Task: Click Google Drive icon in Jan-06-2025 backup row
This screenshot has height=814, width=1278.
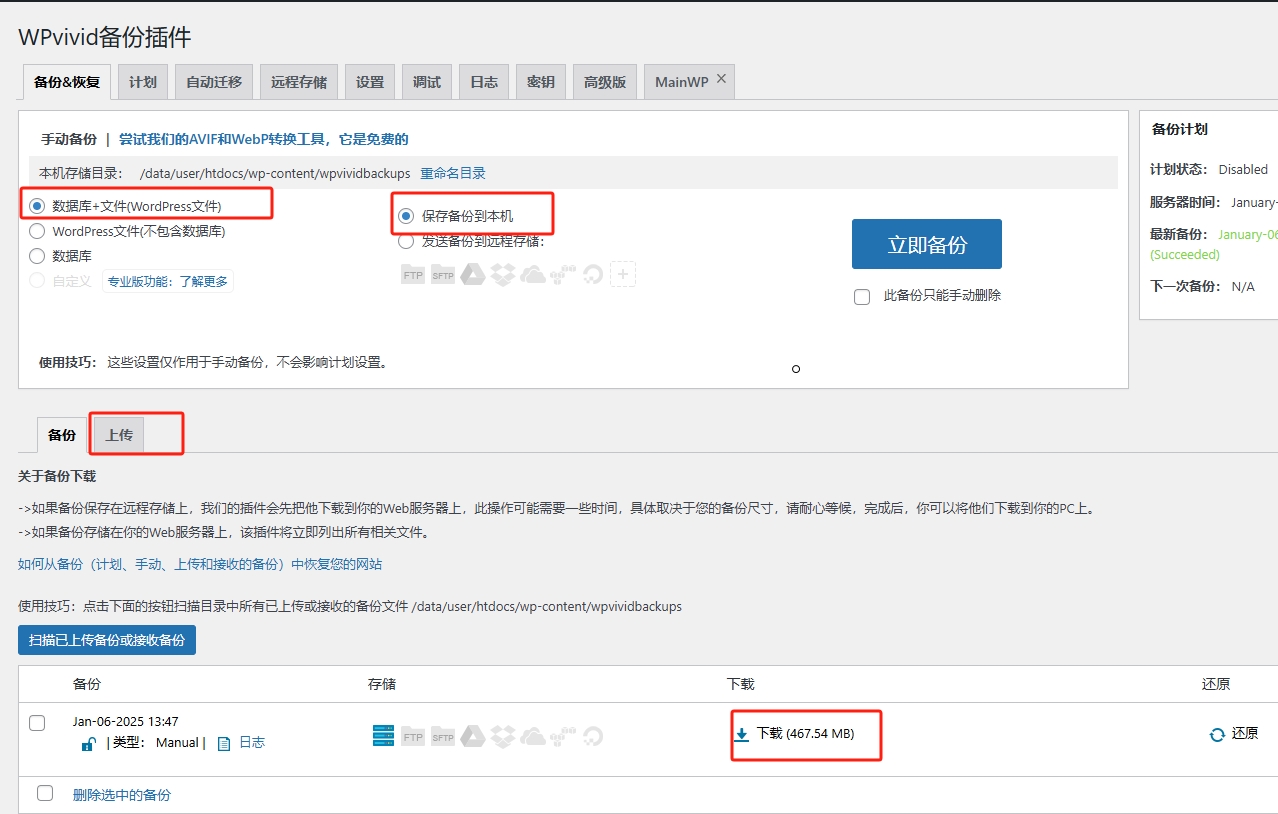Action: click(473, 736)
